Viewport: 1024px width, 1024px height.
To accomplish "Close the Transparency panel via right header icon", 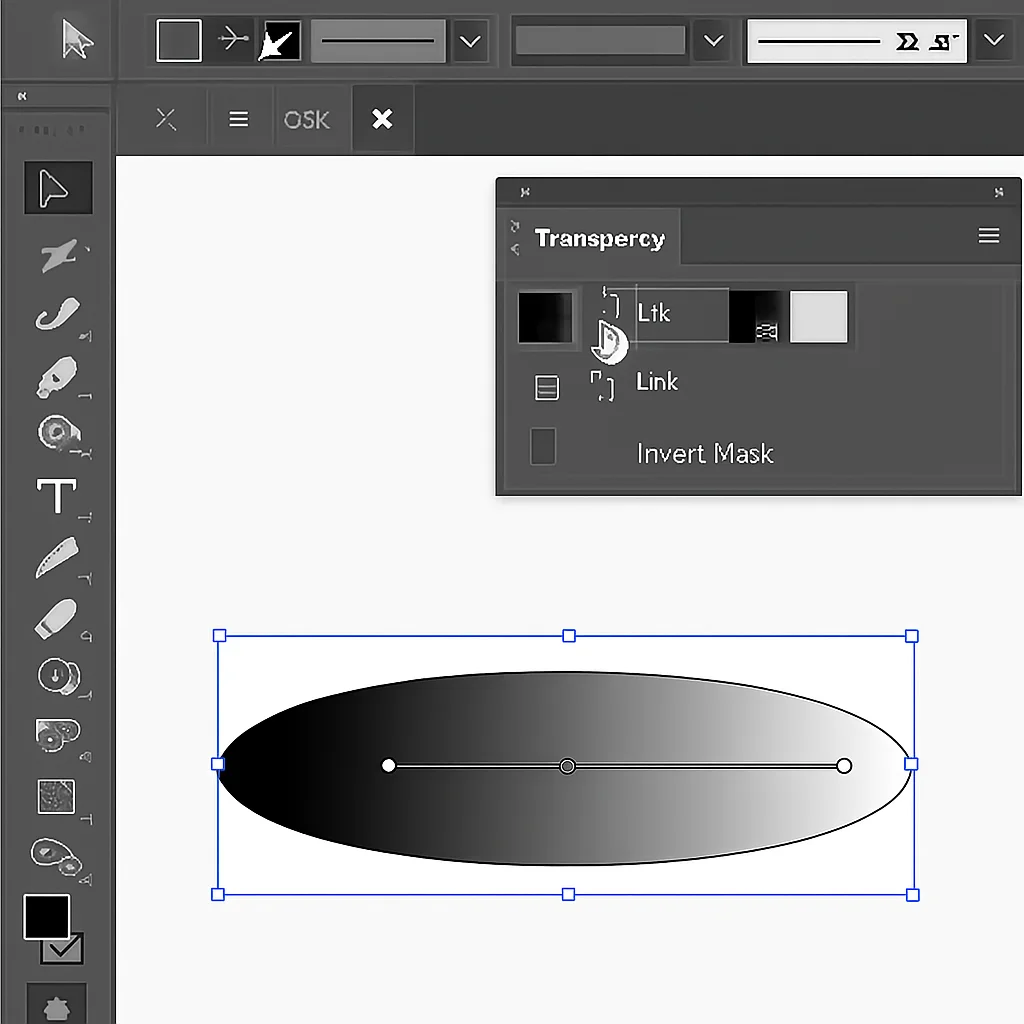I will coord(999,191).
